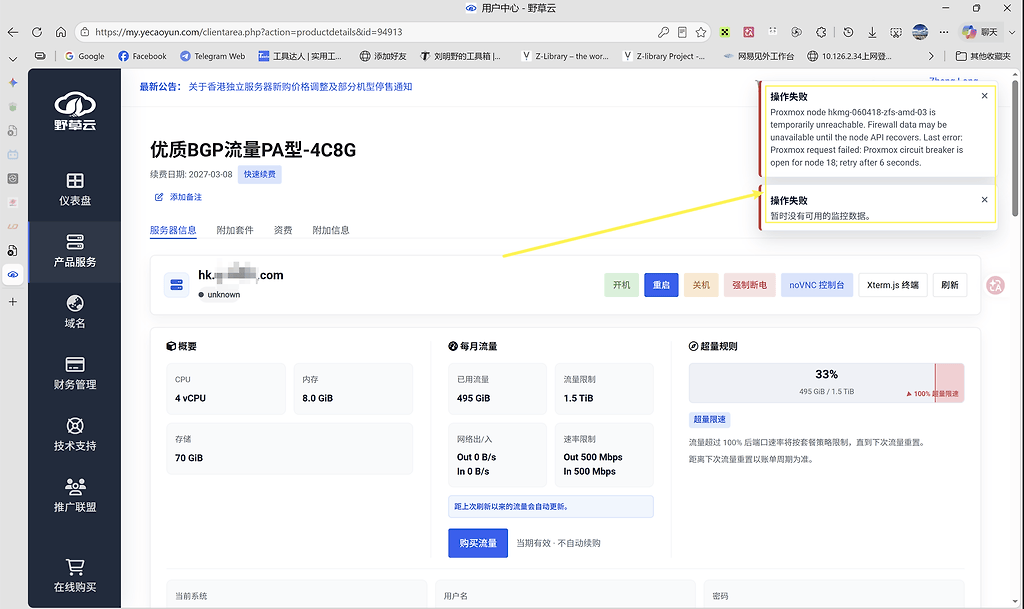The image size is (1024, 609).
Task: Click the 野草云 cloud logo
Action: click(74, 112)
